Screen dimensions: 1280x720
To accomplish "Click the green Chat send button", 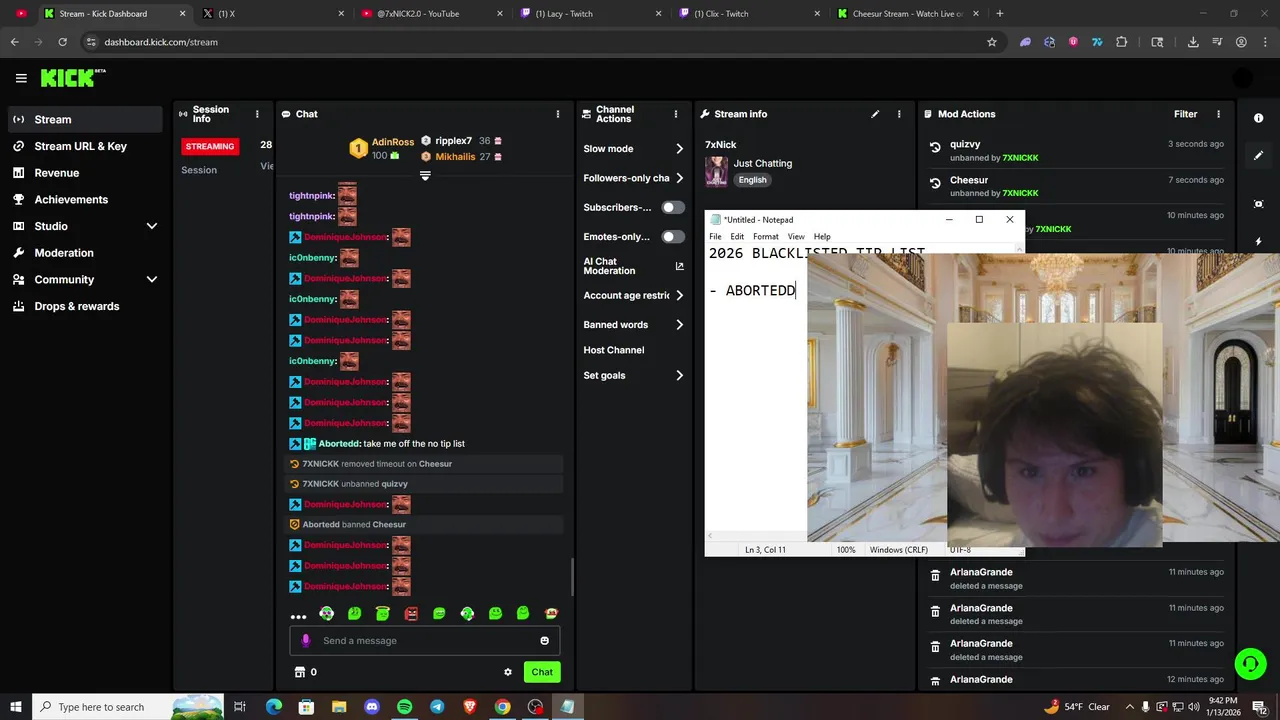I will pyautogui.click(x=542, y=672).
